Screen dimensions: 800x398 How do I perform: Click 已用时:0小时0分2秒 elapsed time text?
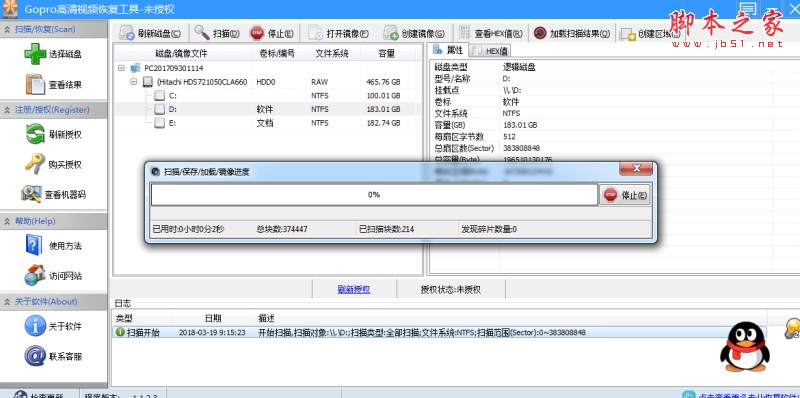(188, 229)
